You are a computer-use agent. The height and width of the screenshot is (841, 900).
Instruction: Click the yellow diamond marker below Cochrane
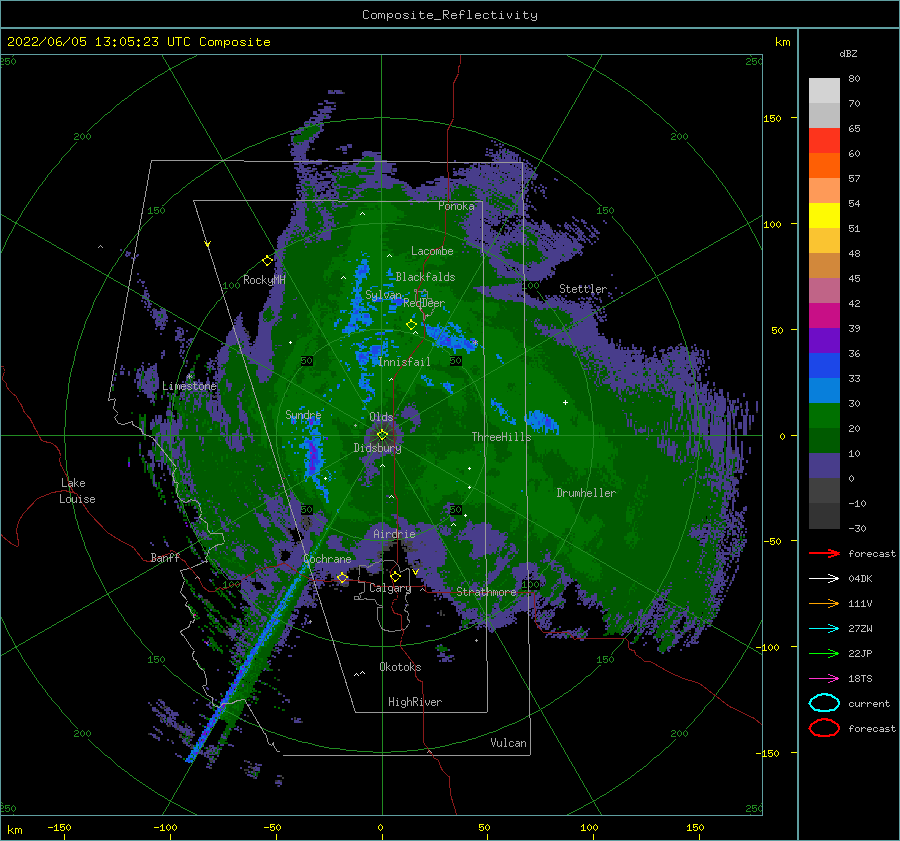[342, 578]
